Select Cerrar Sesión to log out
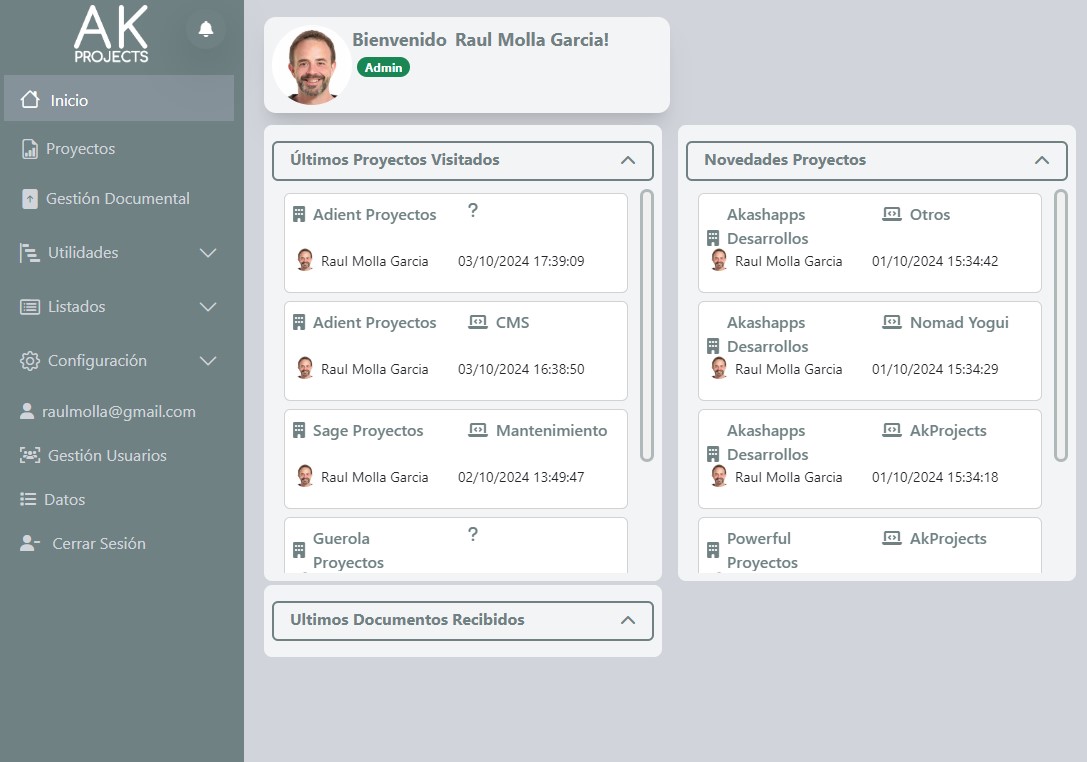This screenshot has width=1087, height=762. click(99, 544)
